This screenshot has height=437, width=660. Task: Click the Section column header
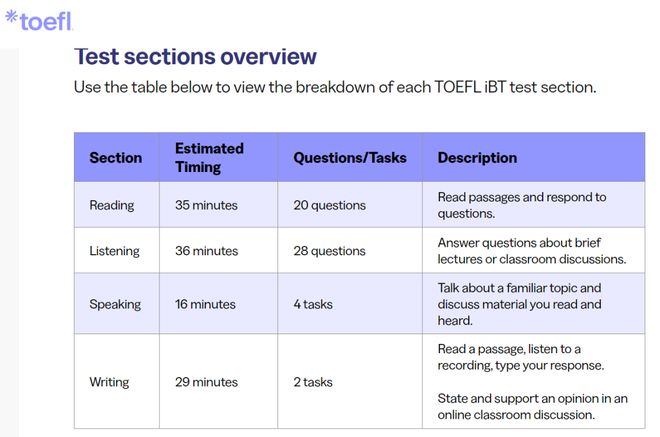point(116,158)
